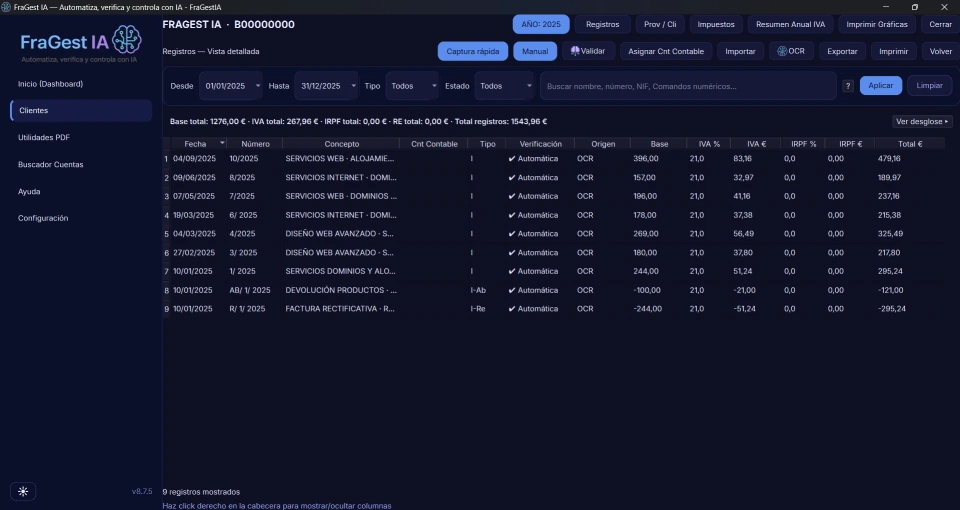Screen dimensions: 960x510
Task: Open the search help question mark
Action: (x=848, y=86)
